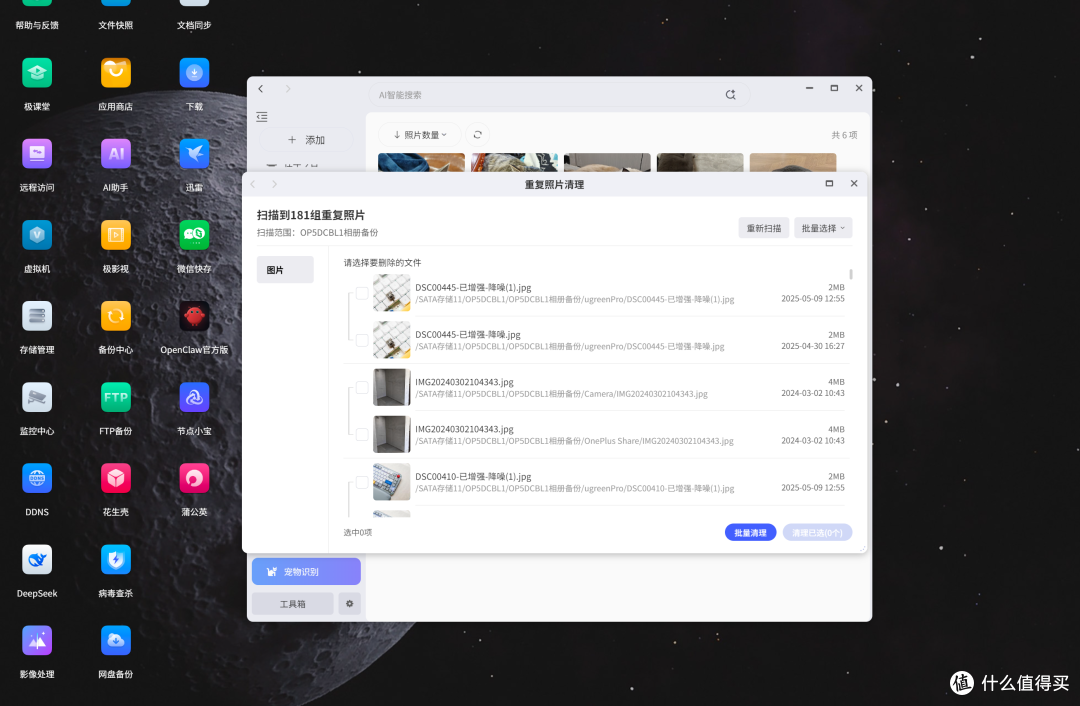The image size is (1080, 706).
Task: Launch the 网盘备份 app
Action: point(116,641)
